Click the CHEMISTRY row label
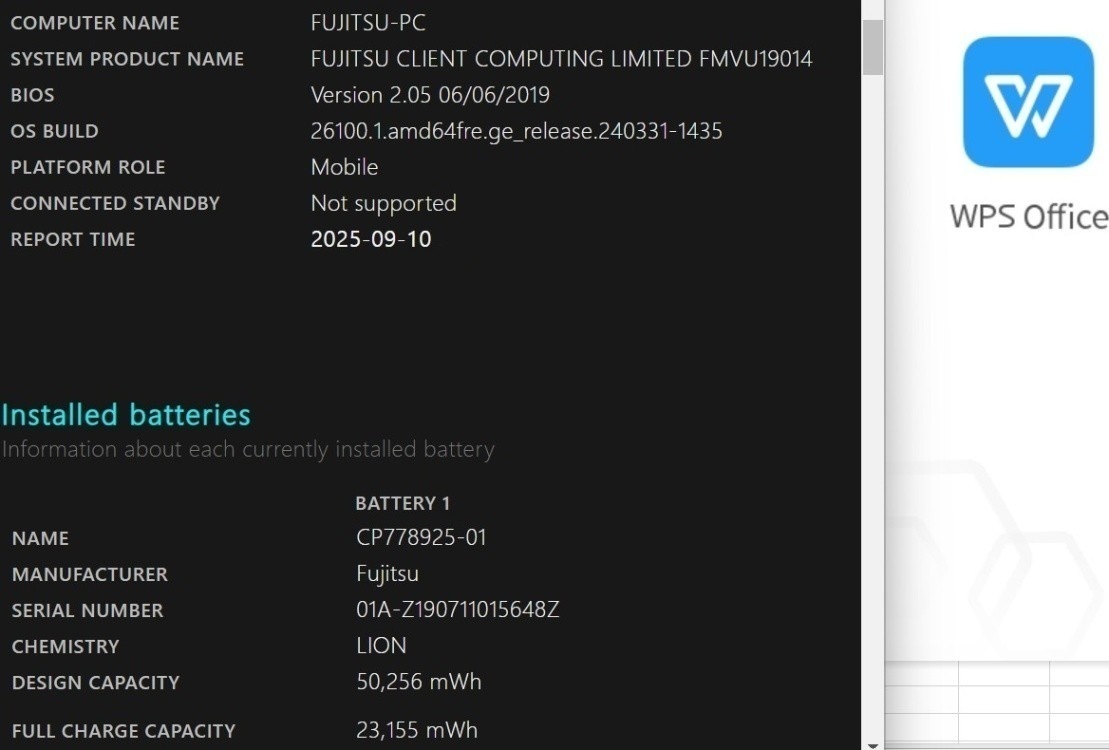1109x750 pixels. [x=65, y=647]
